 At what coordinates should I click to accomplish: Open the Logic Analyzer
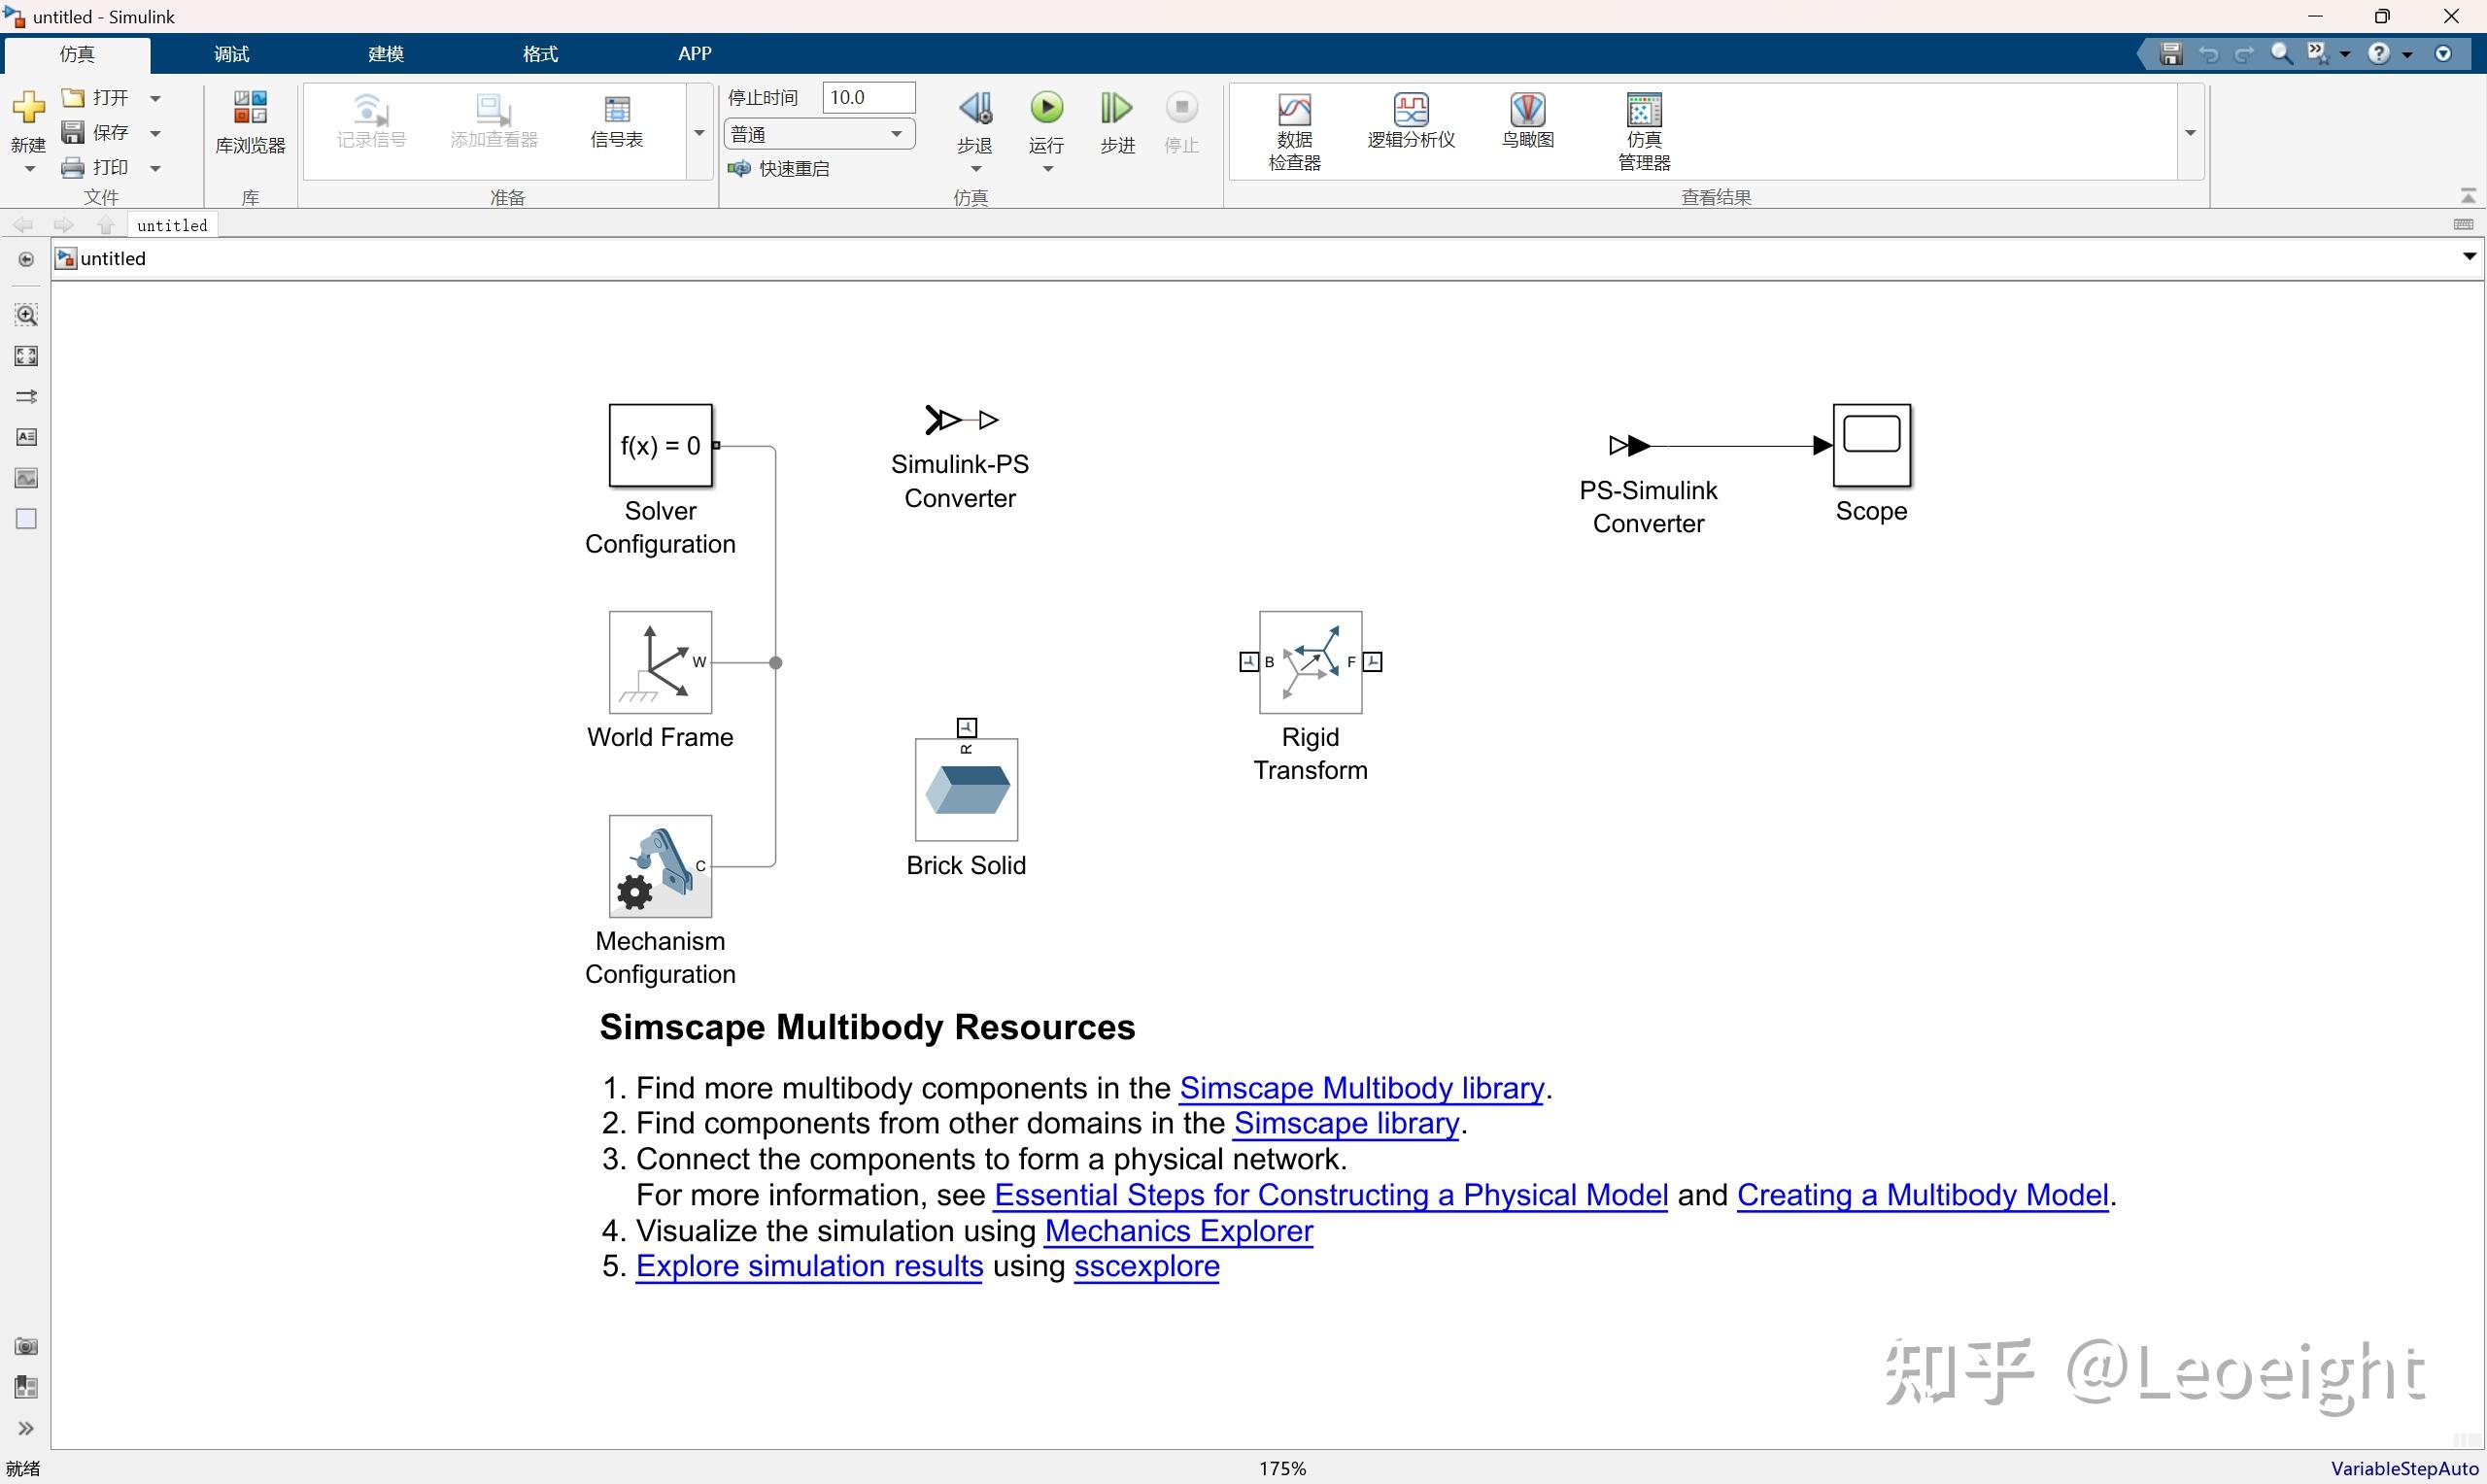click(x=1410, y=121)
